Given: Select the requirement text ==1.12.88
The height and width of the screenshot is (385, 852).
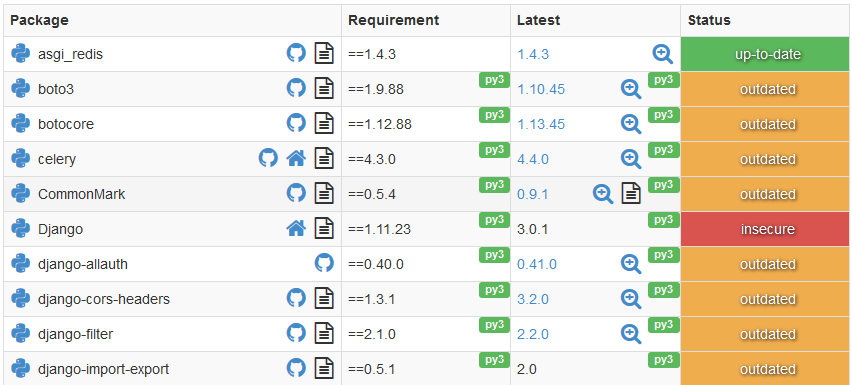Looking at the screenshot, I should (380, 124).
